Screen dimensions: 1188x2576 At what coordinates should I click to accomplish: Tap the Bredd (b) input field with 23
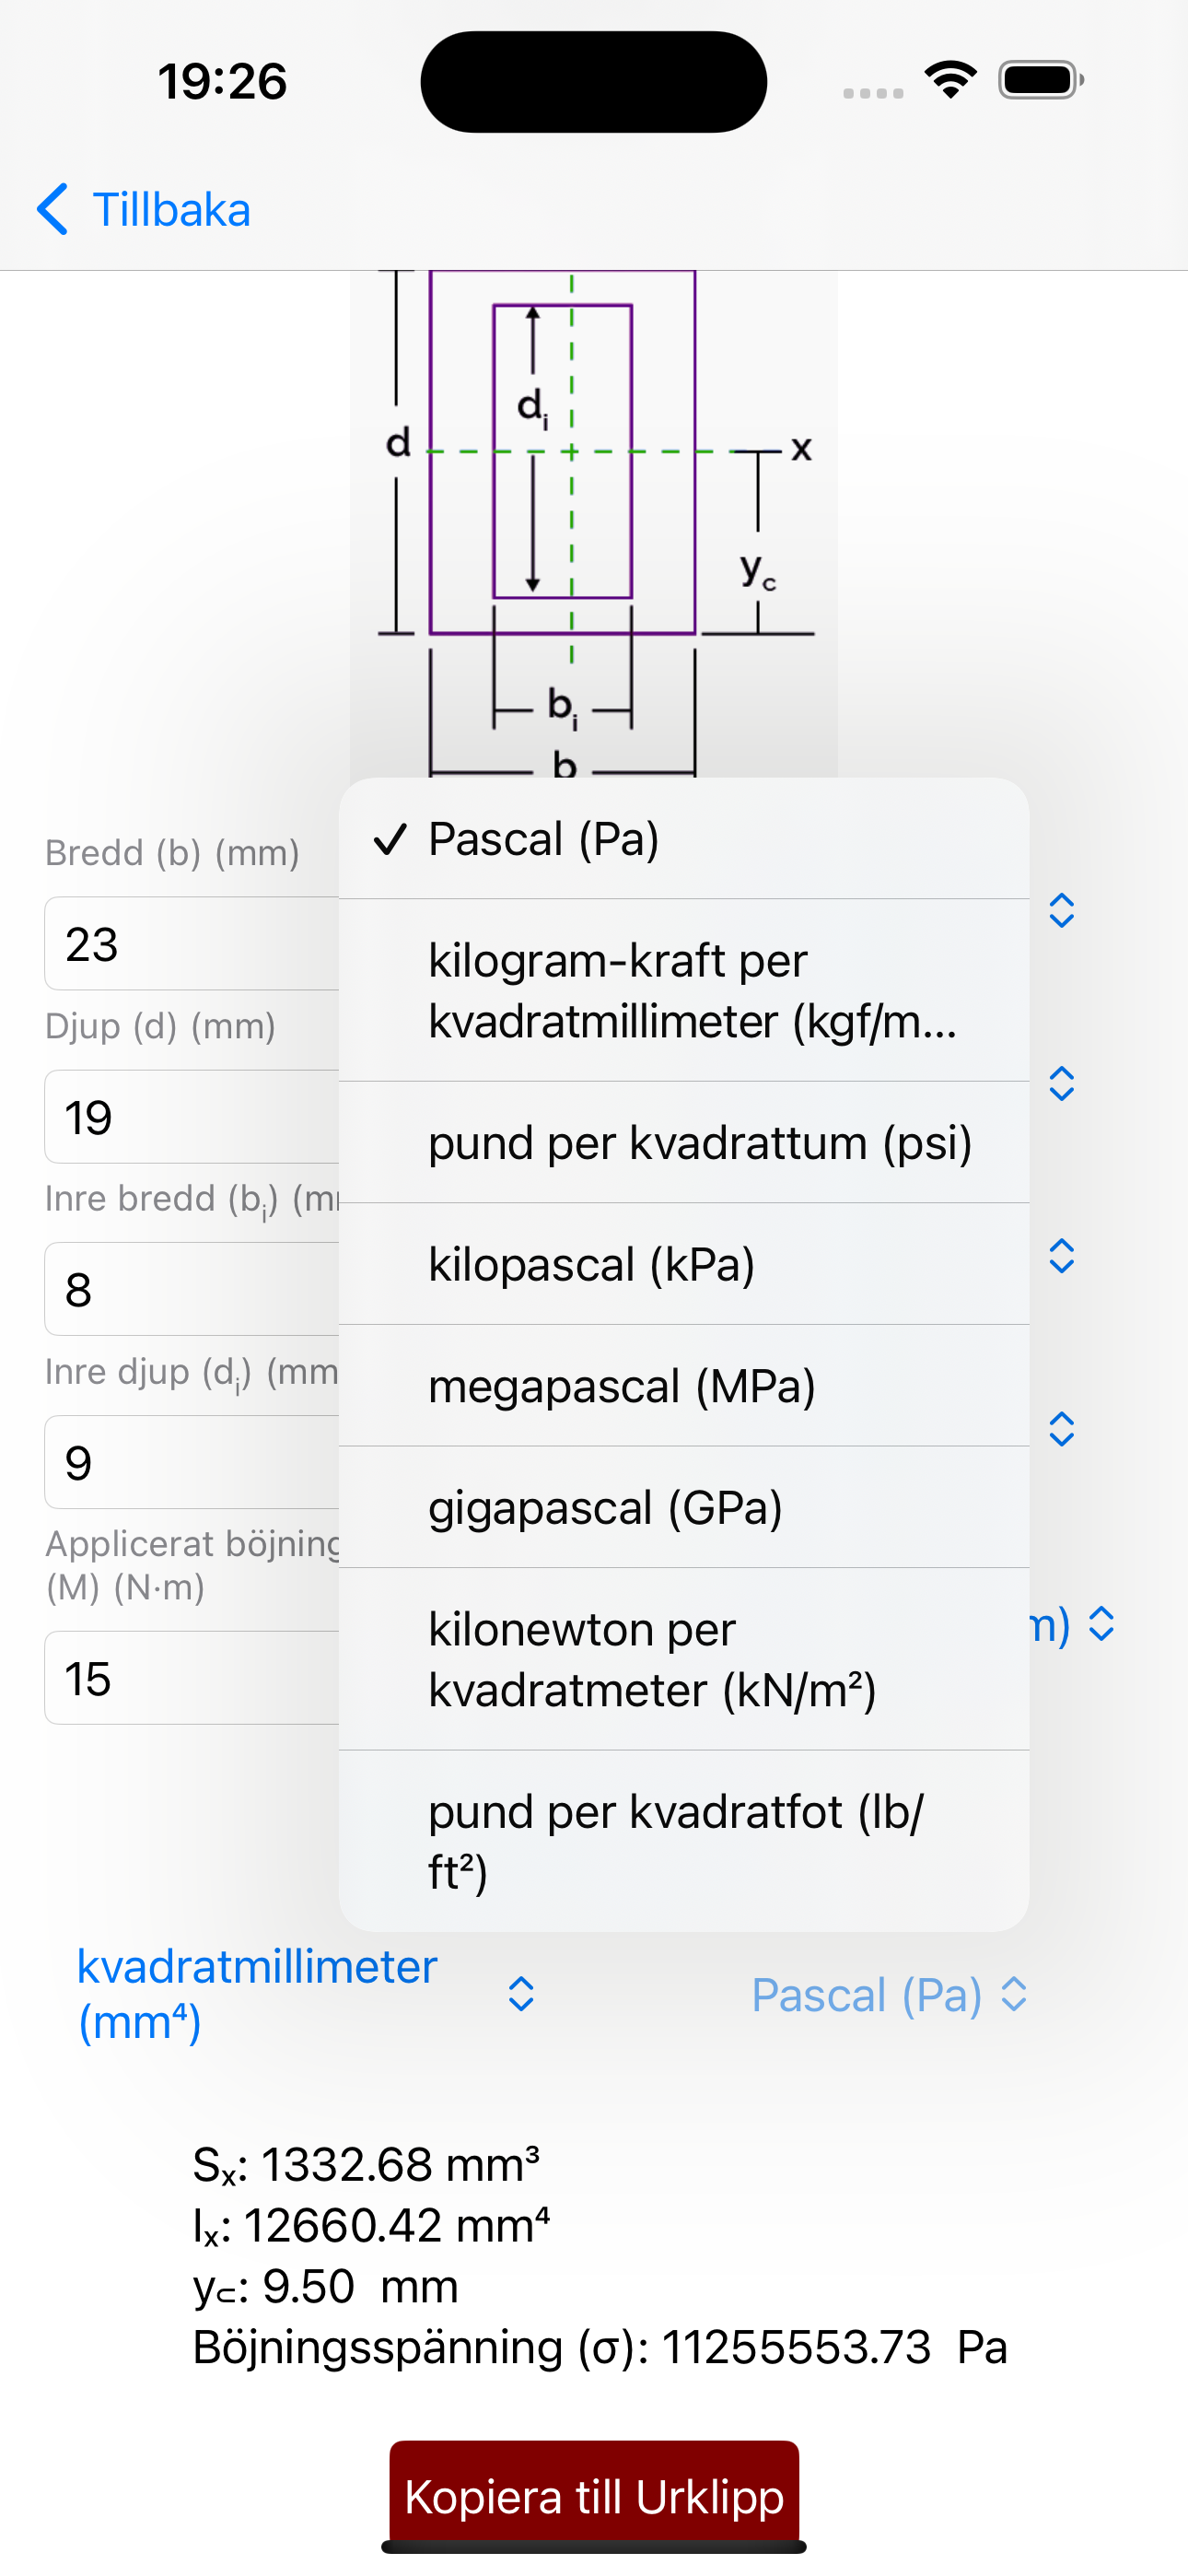[x=192, y=944]
